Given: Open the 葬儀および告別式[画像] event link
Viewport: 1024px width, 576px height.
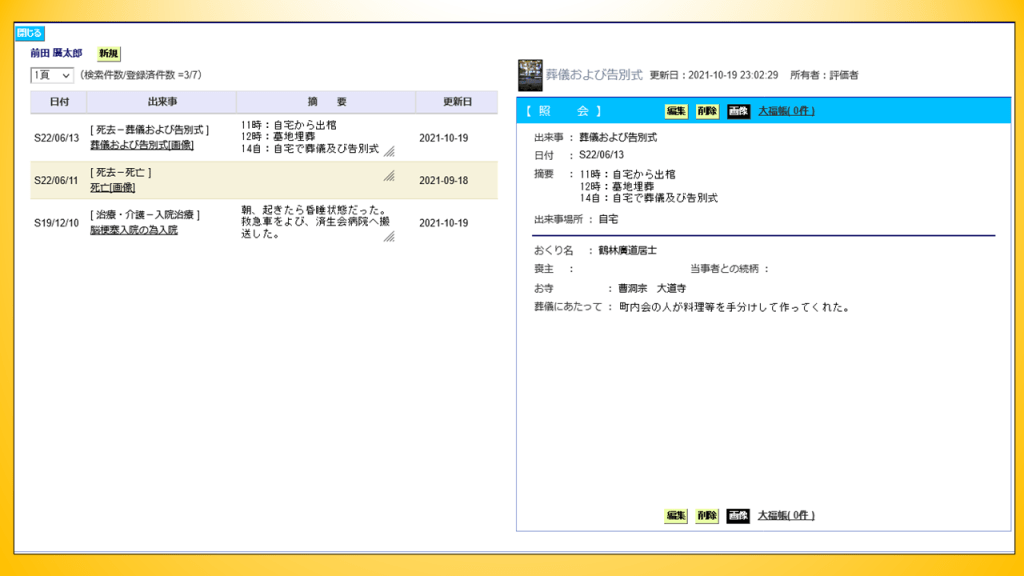Looking at the screenshot, I should click(142, 145).
